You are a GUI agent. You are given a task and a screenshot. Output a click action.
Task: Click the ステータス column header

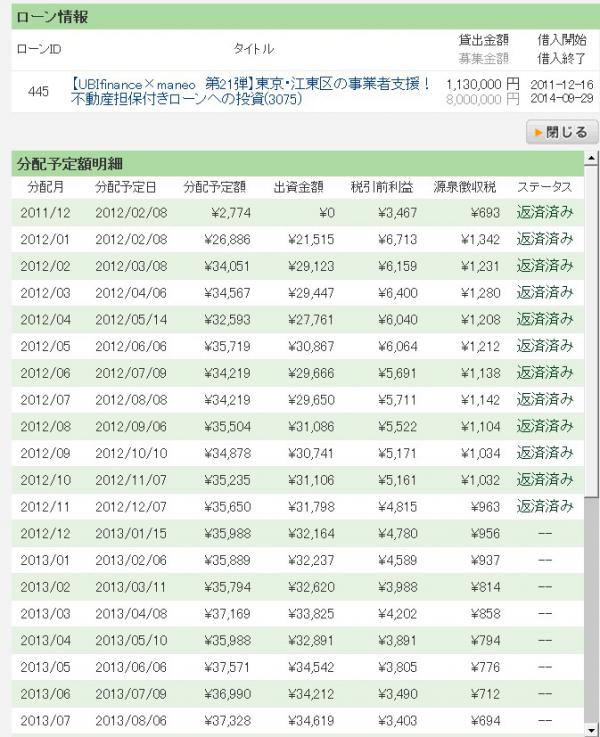pyautogui.click(x=544, y=187)
